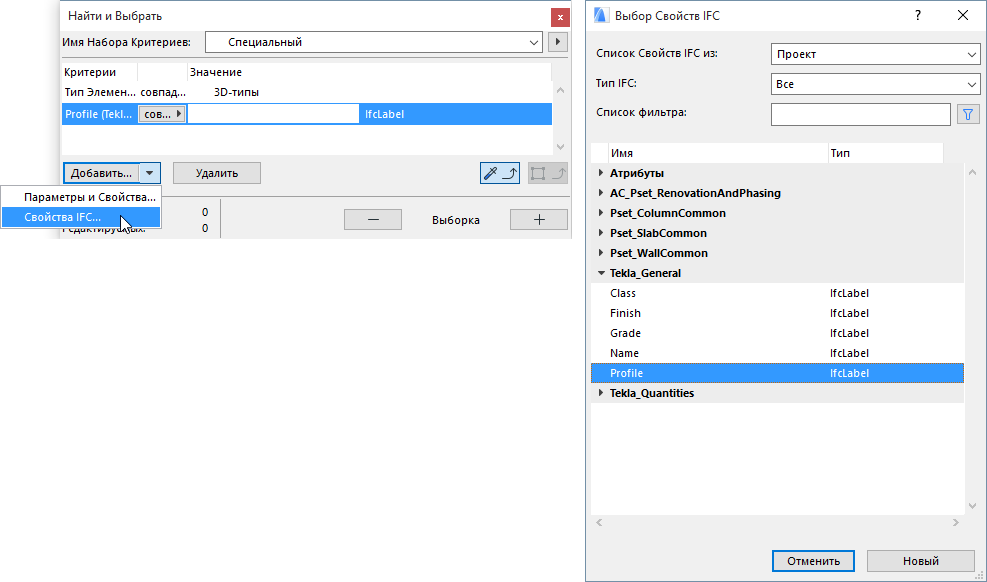987x582 pixels.
Task: Open the IFC type dropdown 'Все'
Action: (876, 84)
